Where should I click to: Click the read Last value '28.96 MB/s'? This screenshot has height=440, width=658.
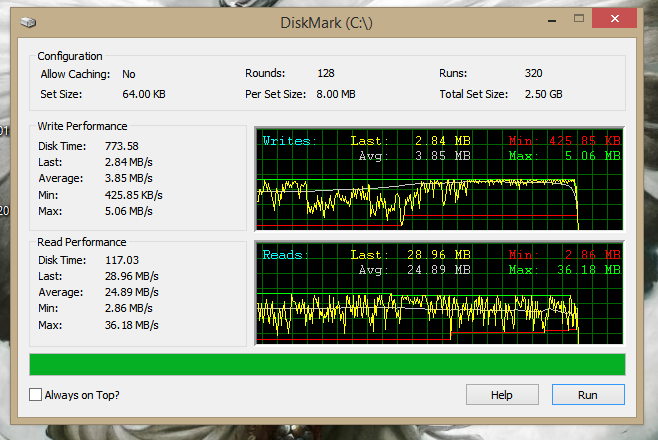tap(131, 276)
